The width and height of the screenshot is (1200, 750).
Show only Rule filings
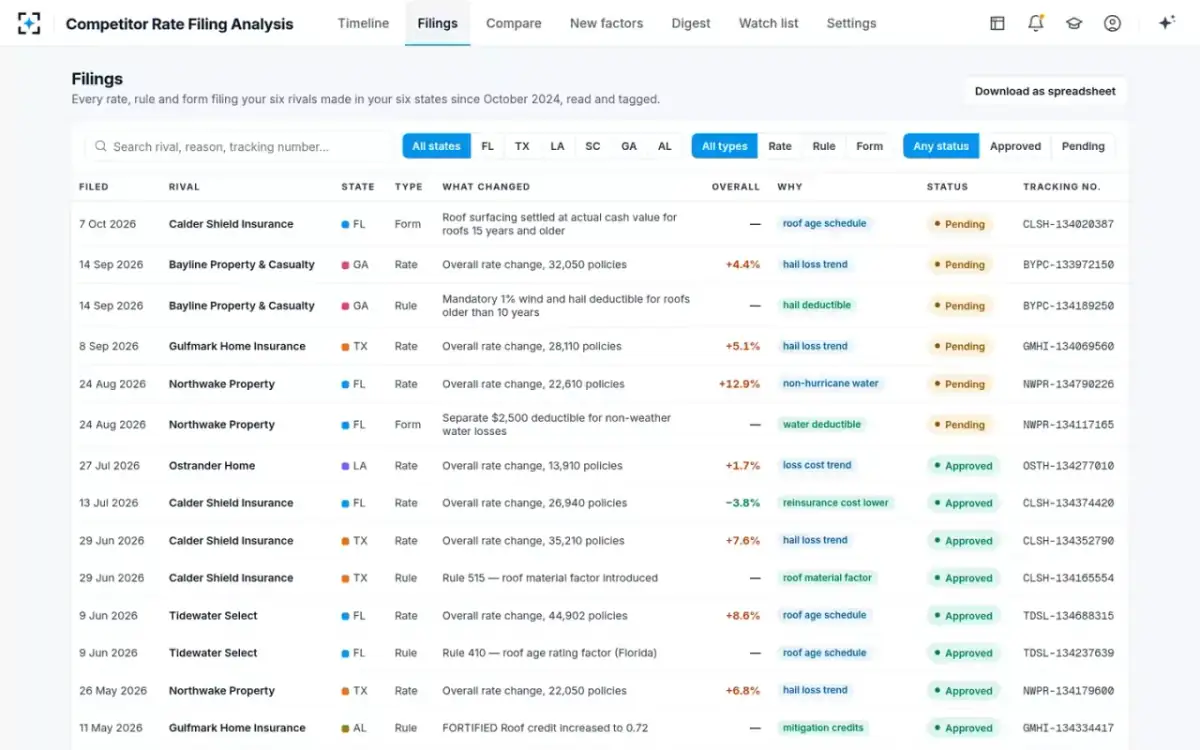(824, 146)
